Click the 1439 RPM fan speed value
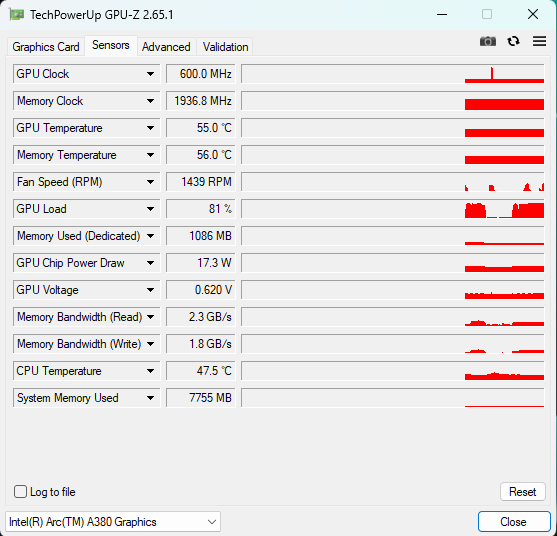 201,182
